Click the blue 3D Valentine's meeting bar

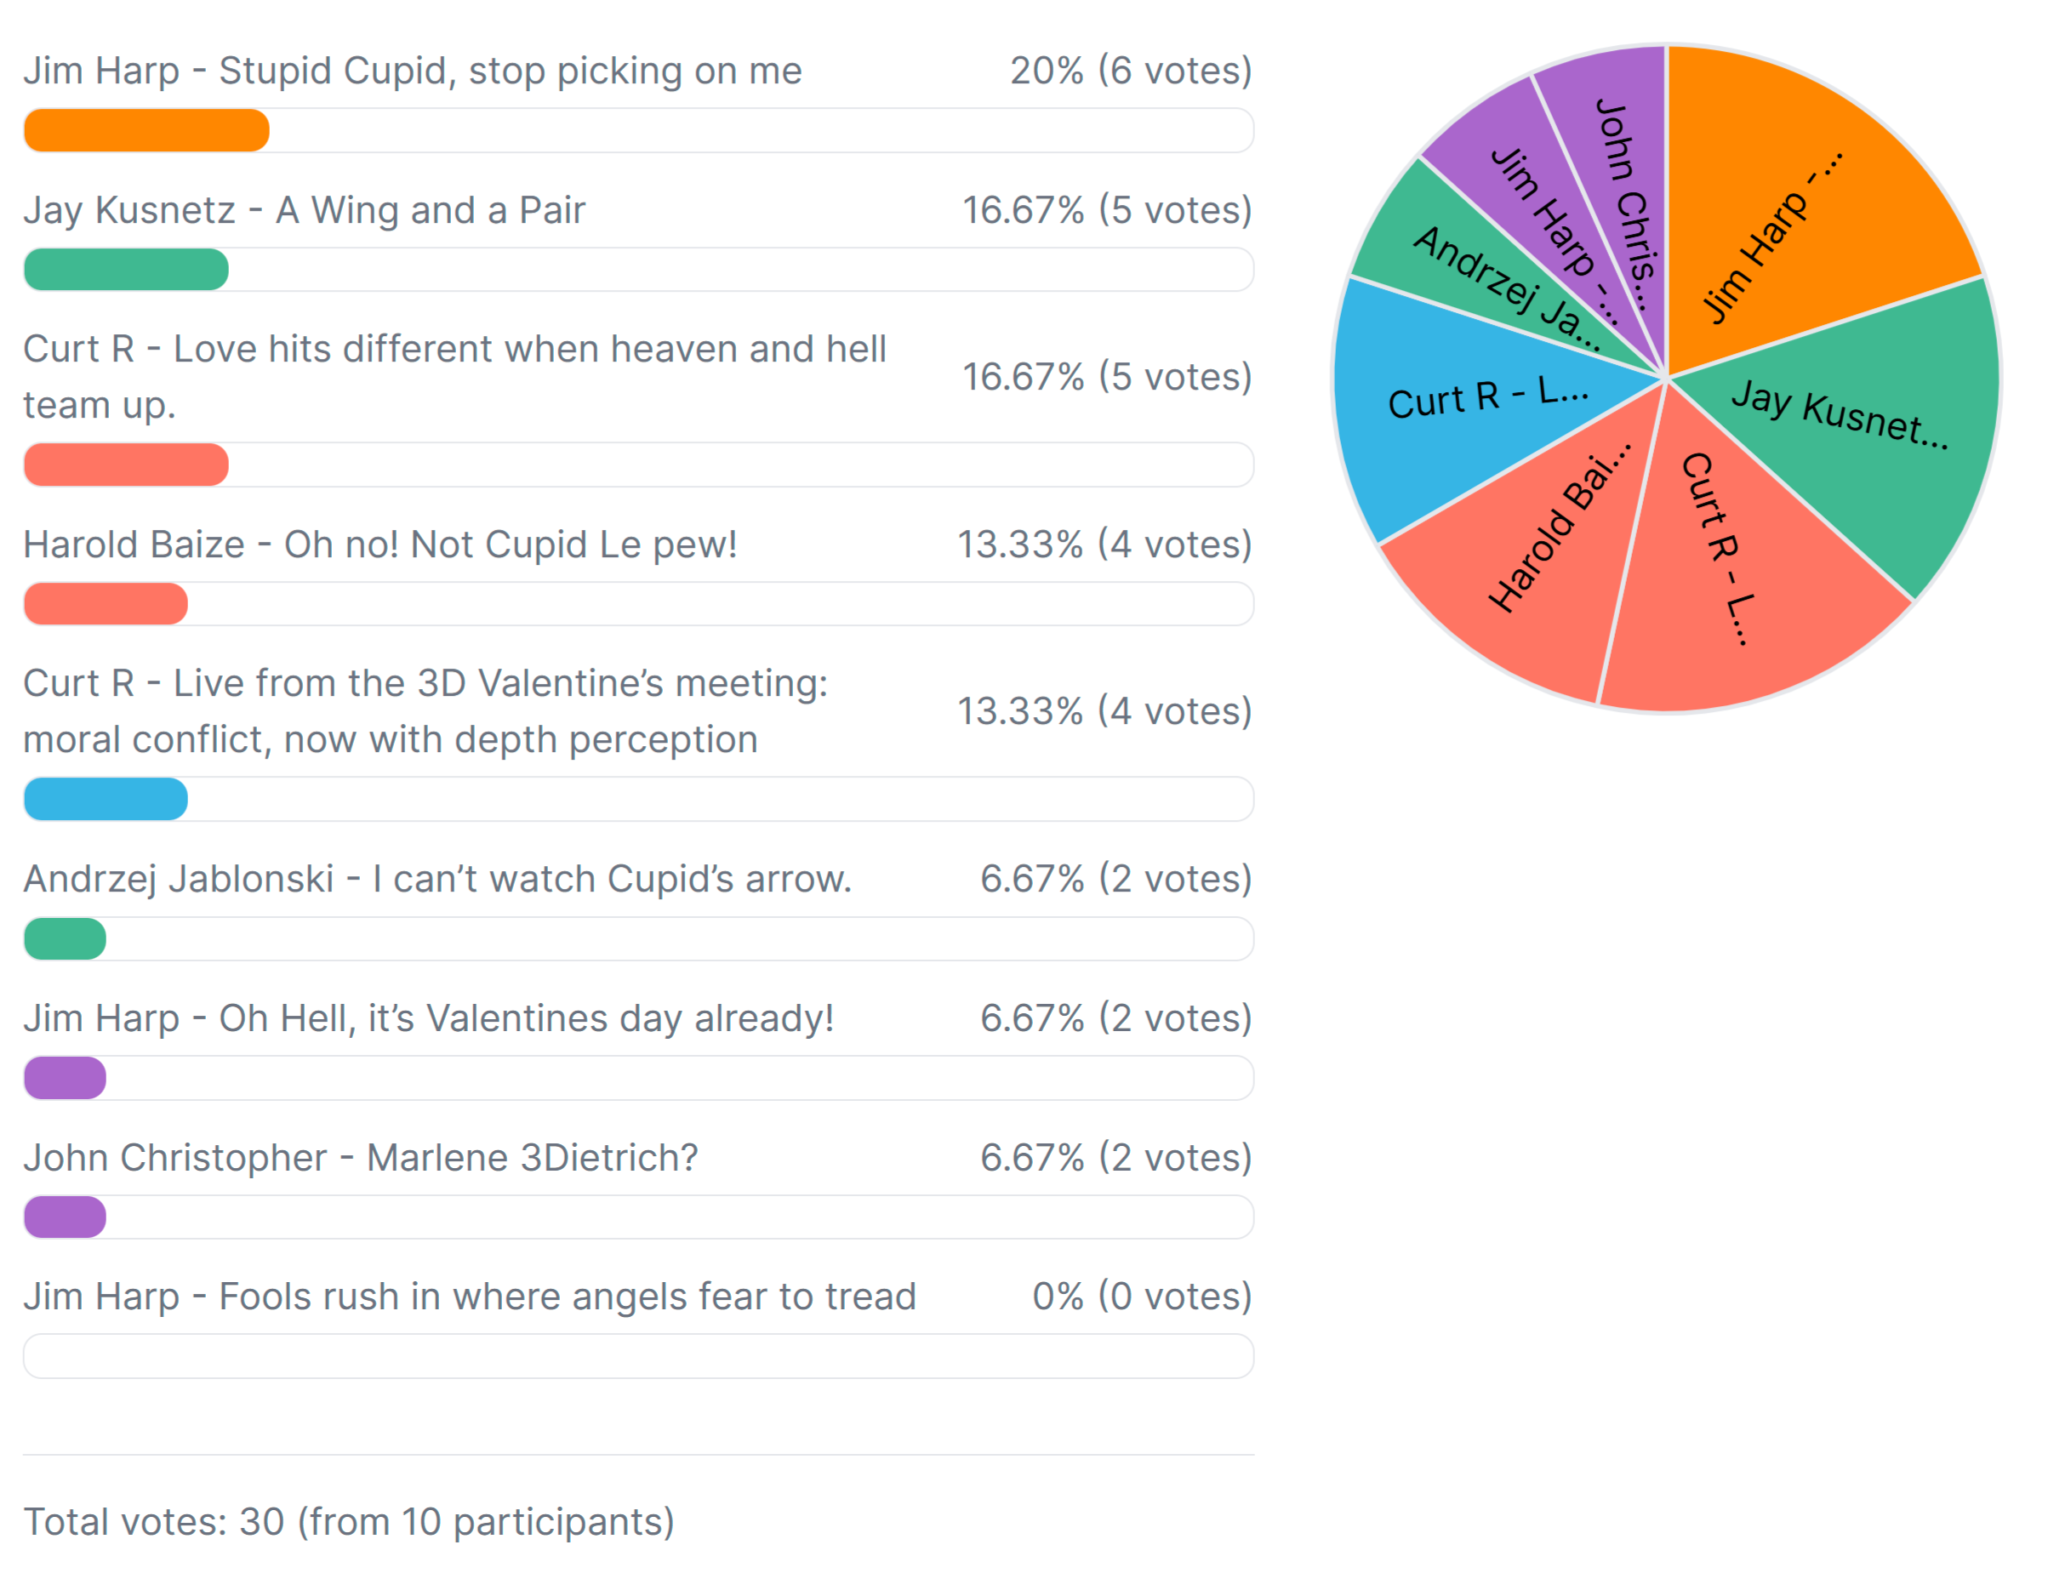tap(106, 799)
